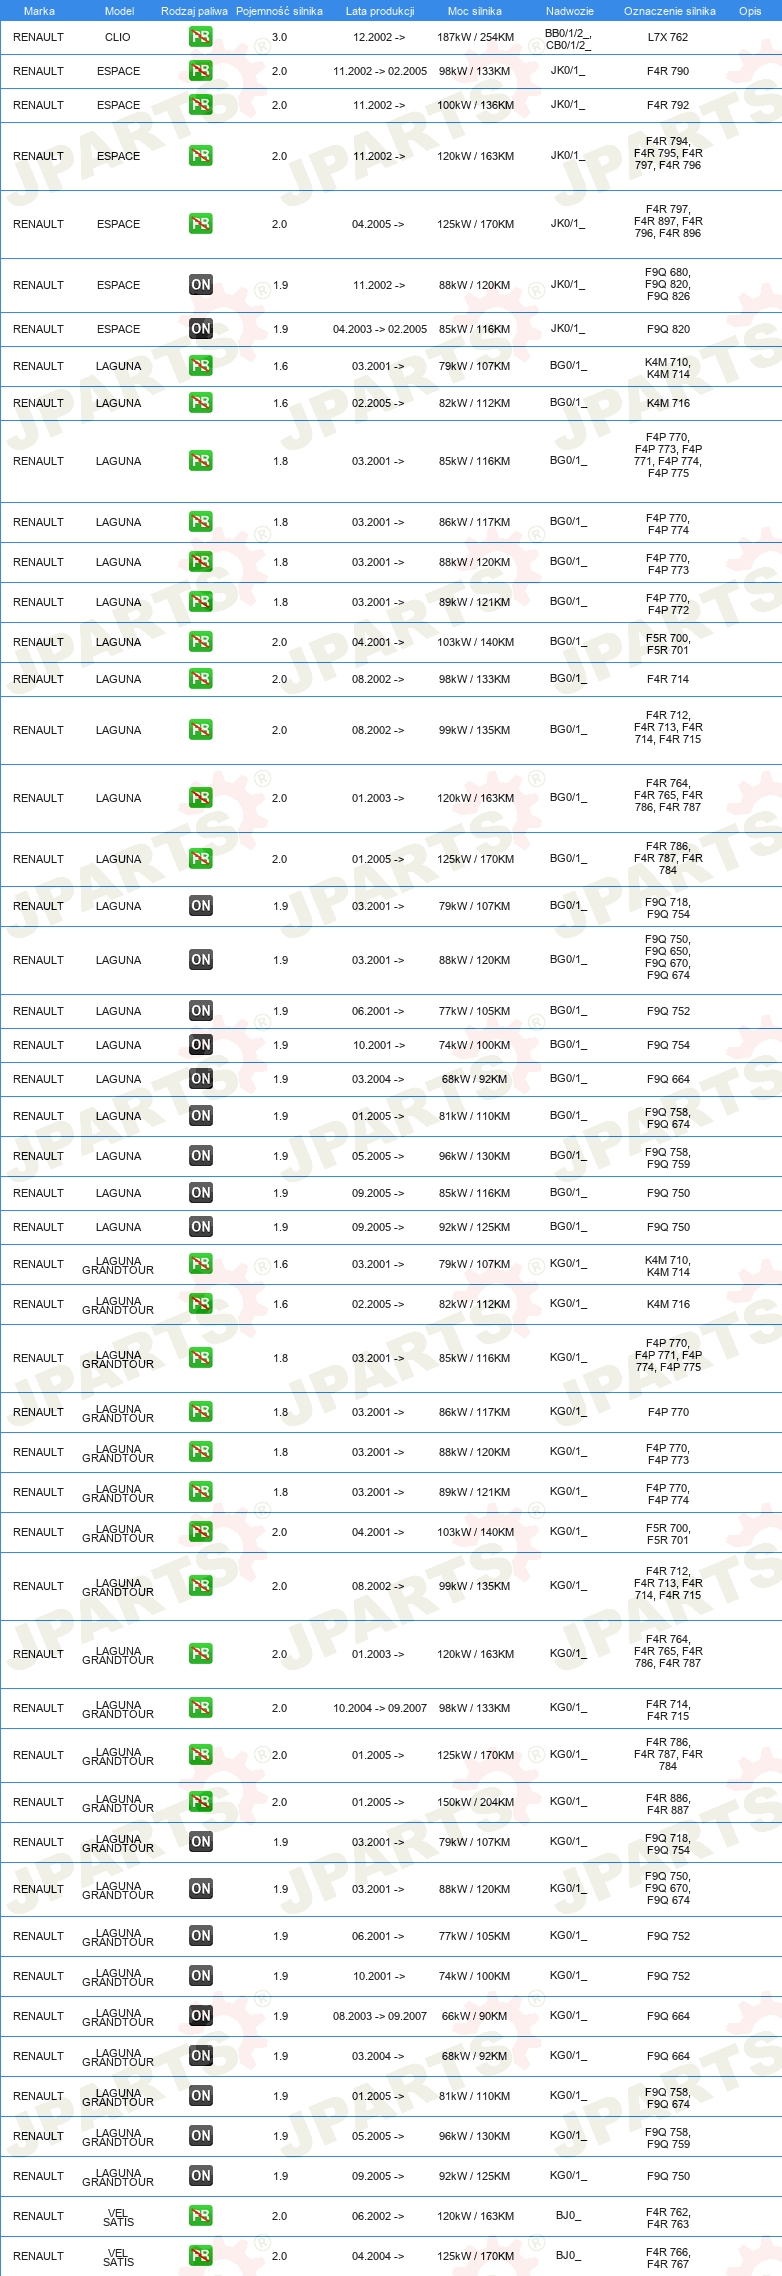Click the Pojemność silnika column header
This screenshot has width=782, height=2276.
(279, 11)
